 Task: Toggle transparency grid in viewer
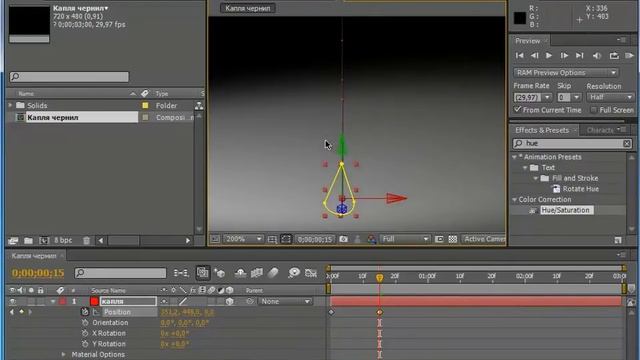453,239
